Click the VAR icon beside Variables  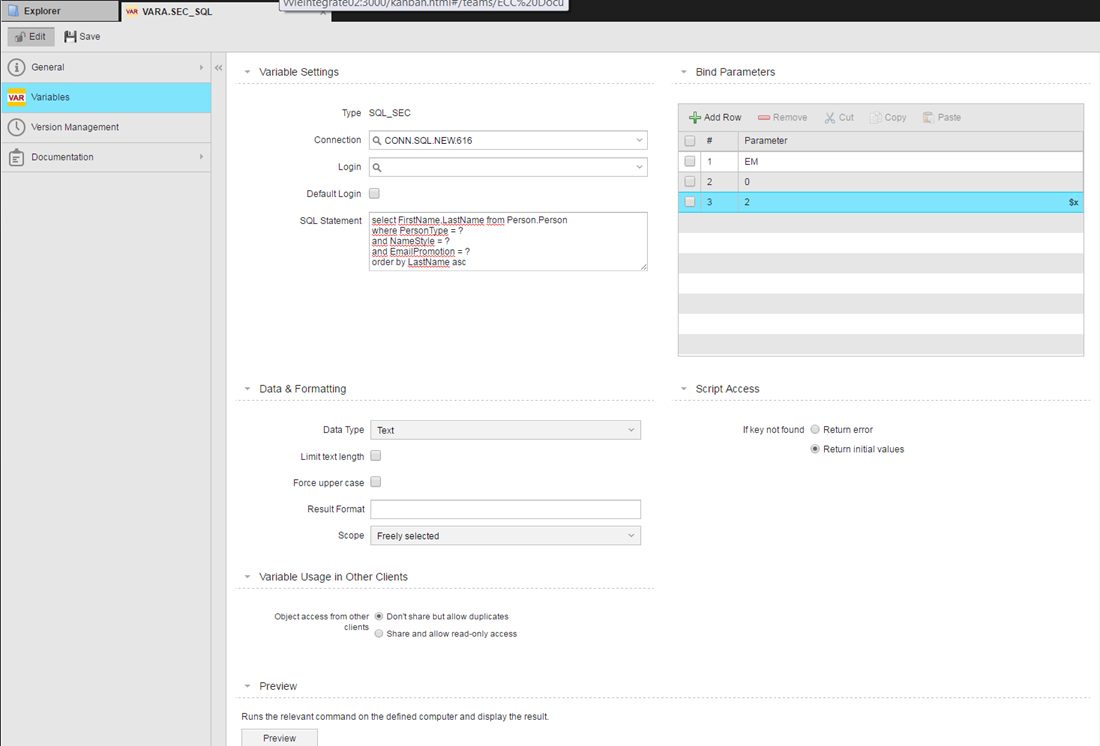point(16,98)
